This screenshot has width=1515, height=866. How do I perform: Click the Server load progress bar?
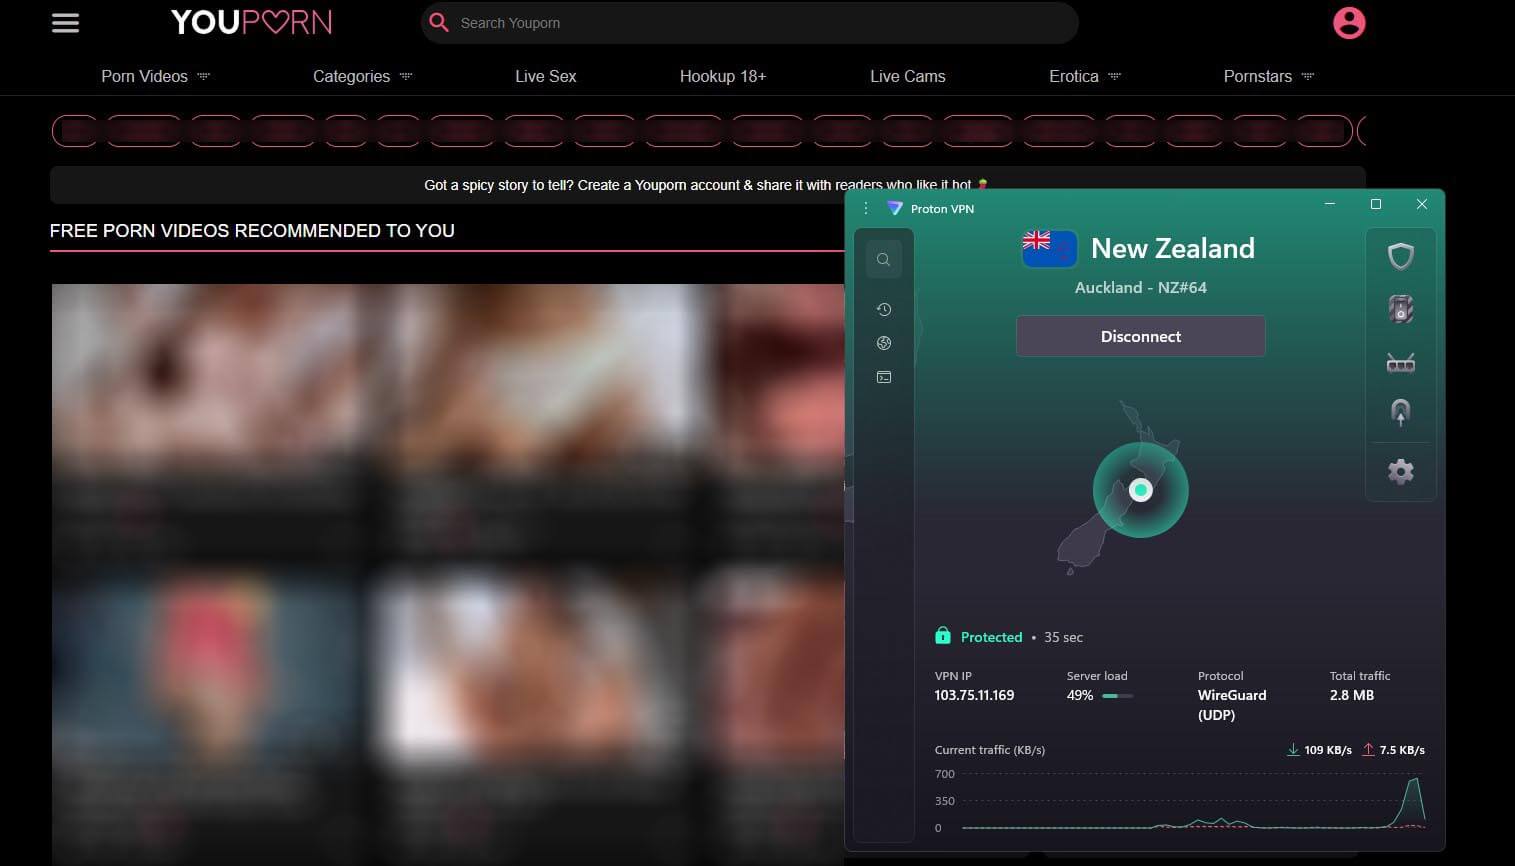pyautogui.click(x=1117, y=696)
